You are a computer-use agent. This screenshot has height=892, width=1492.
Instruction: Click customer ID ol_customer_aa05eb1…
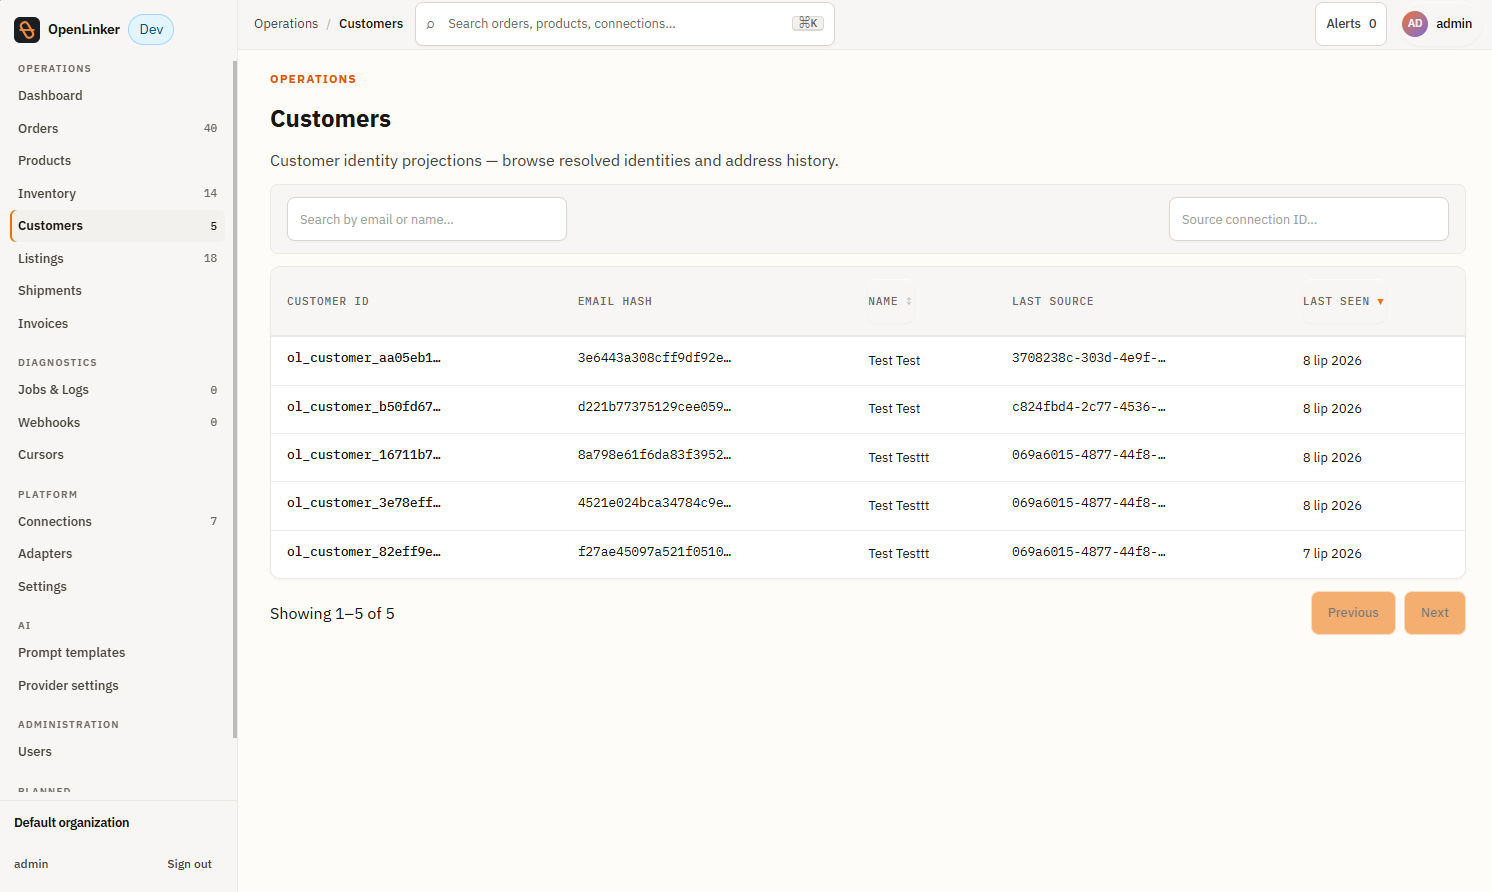(364, 358)
